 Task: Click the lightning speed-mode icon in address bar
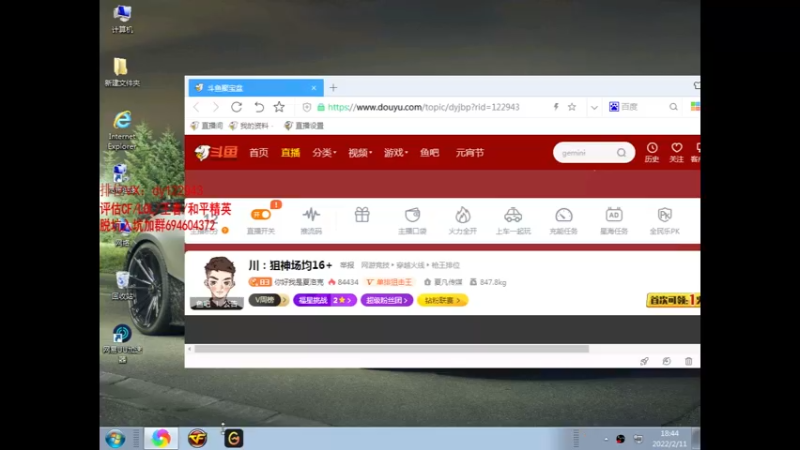pyautogui.click(x=556, y=107)
